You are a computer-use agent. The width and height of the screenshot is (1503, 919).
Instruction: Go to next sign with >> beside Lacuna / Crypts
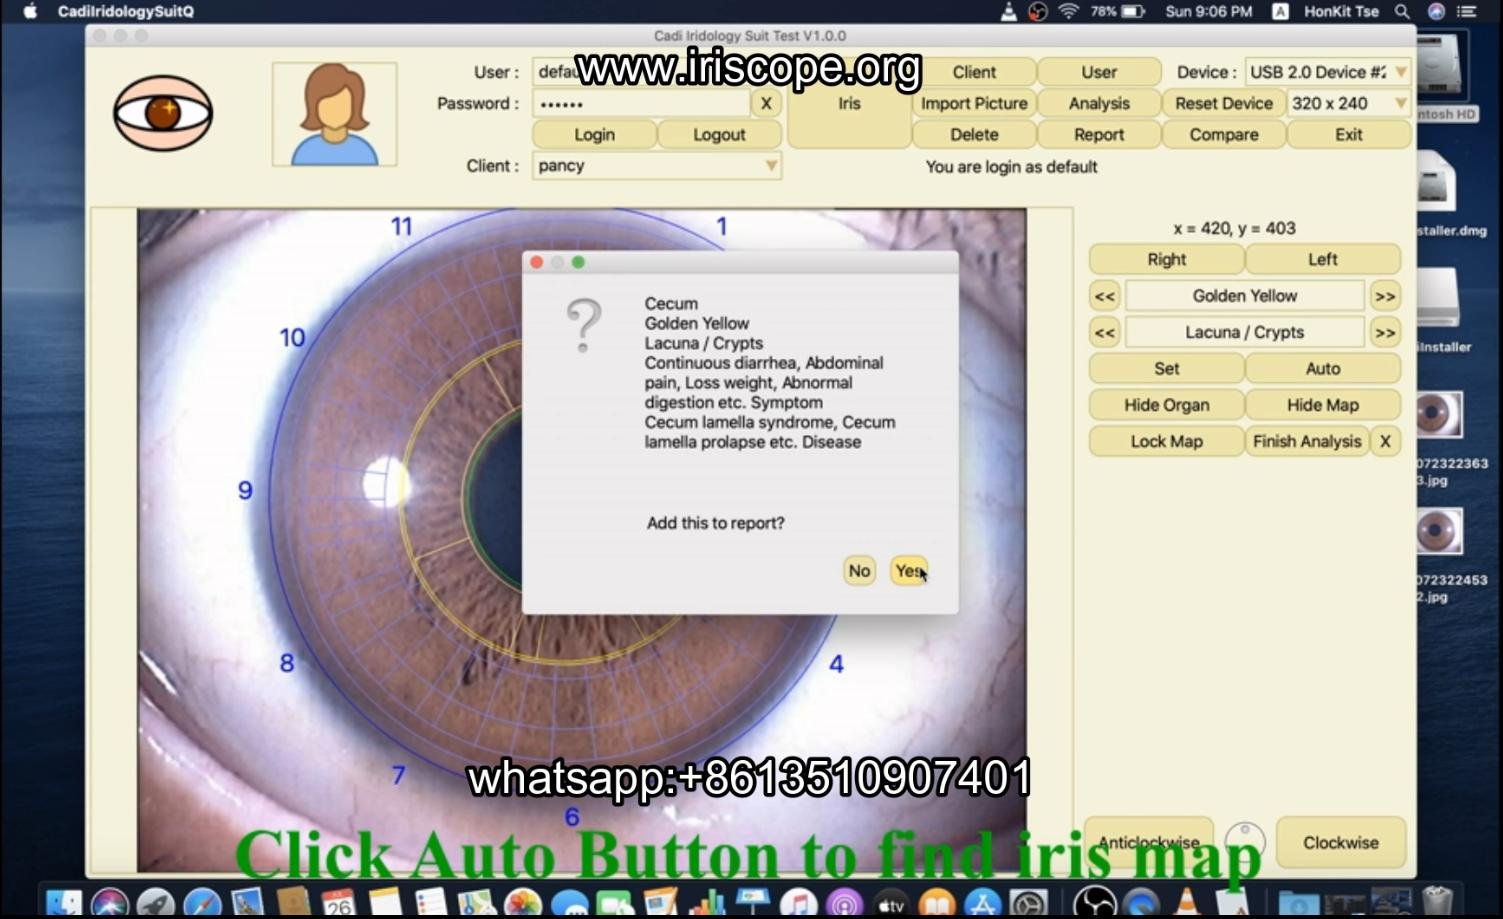[x=1385, y=332]
